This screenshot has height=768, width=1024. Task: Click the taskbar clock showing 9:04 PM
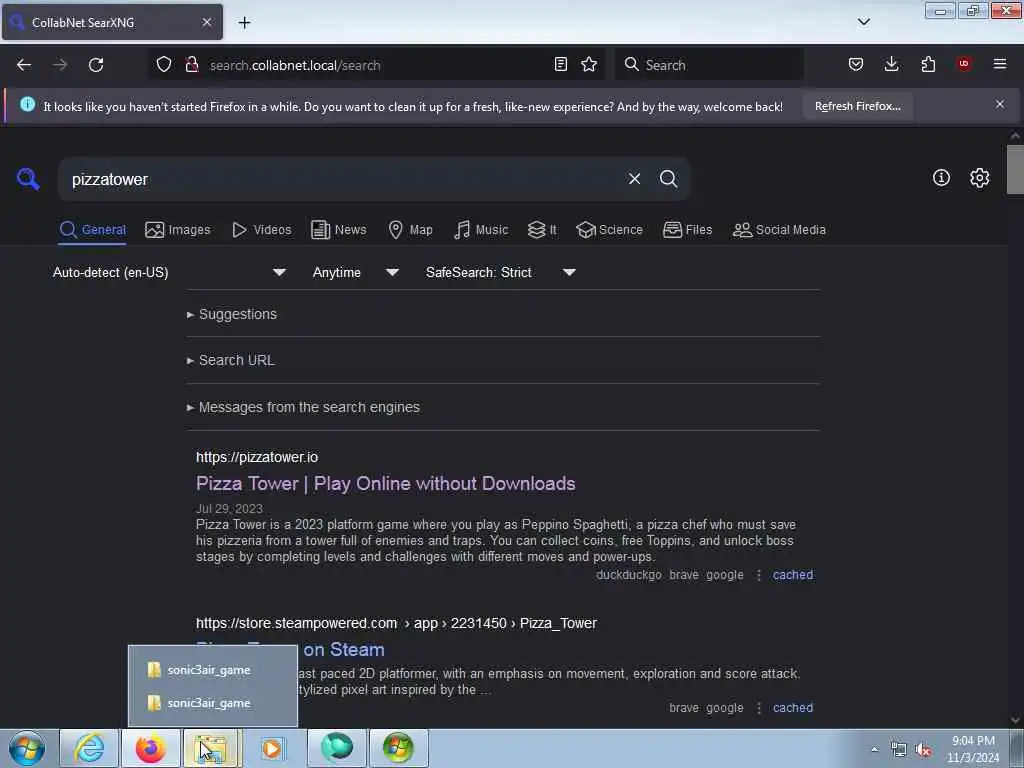973,749
